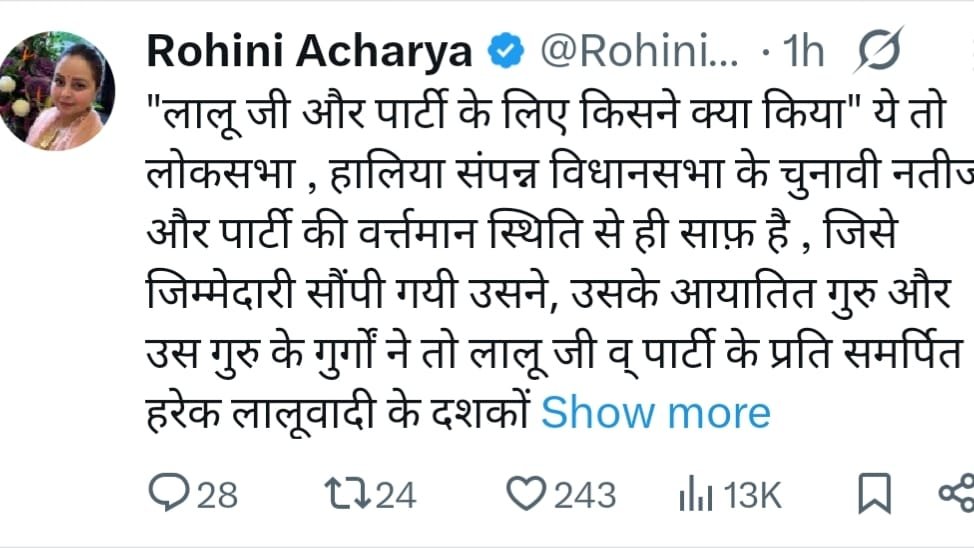Click the Grok slashed-circle icon
974x548 pixels.
click(879, 51)
